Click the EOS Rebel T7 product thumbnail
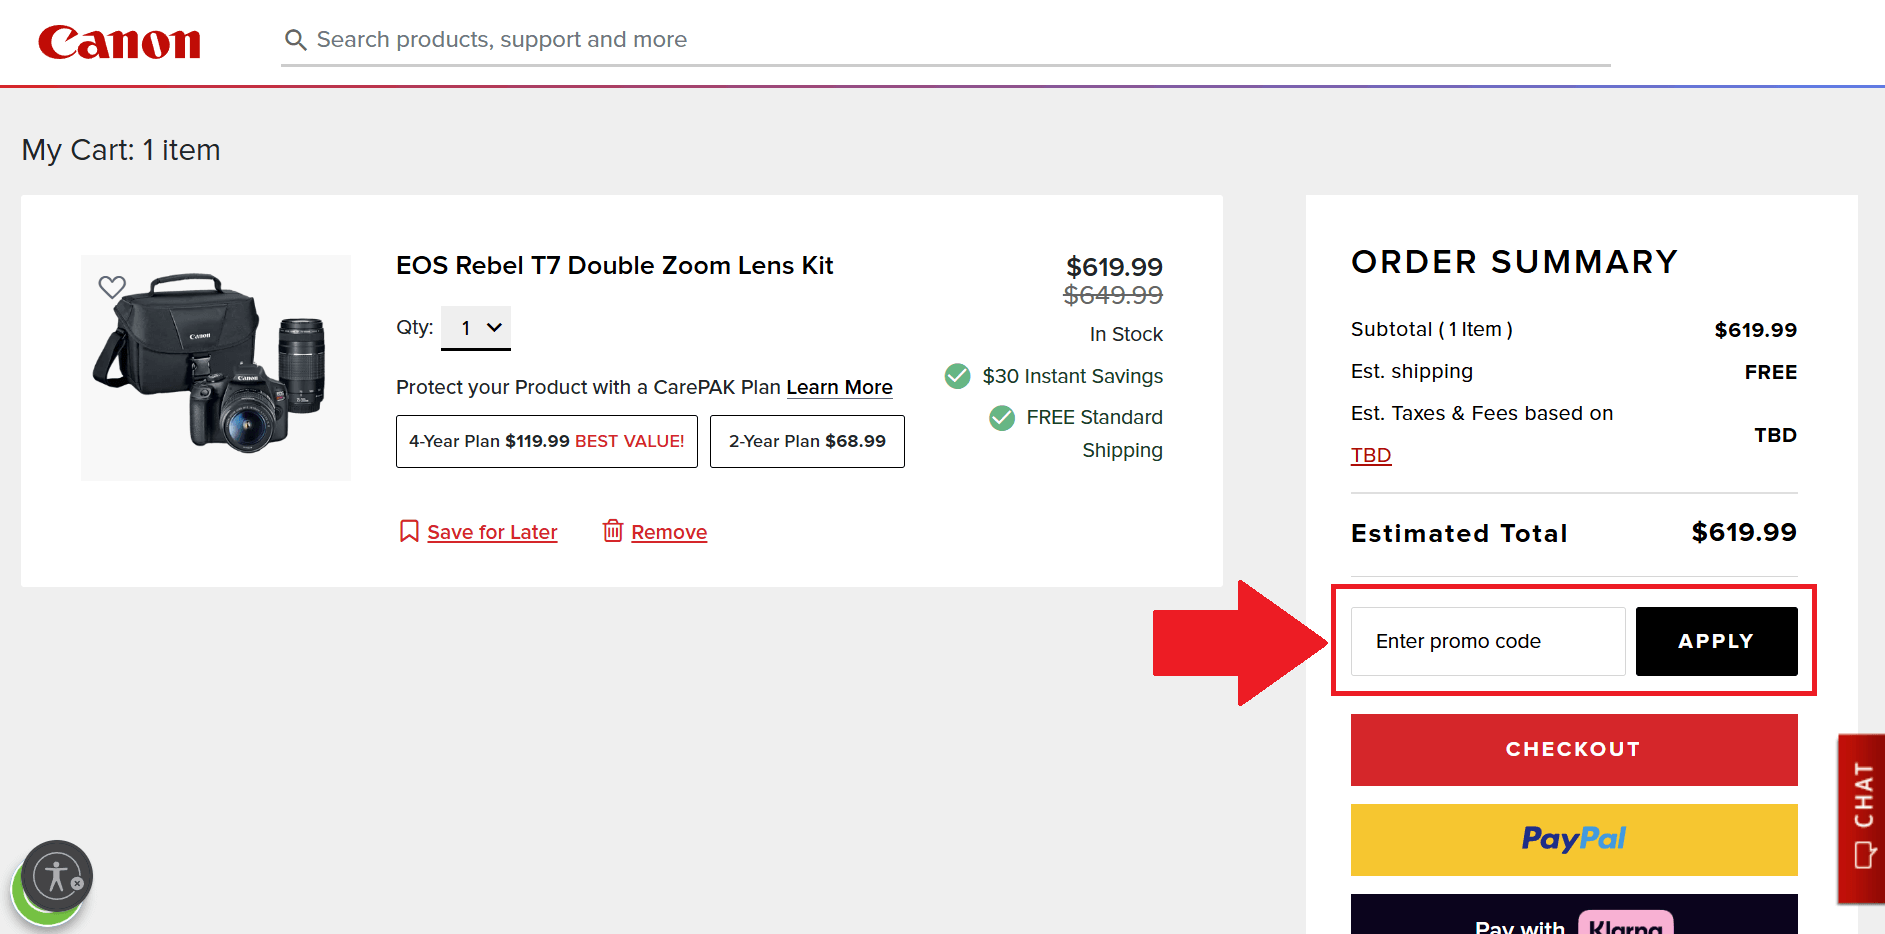The height and width of the screenshot is (934, 1885). [216, 367]
